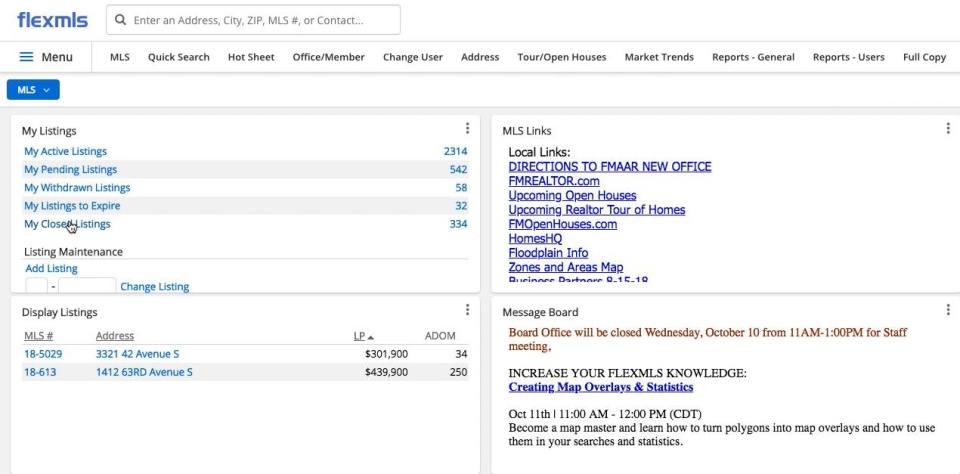This screenshot has width=960, height=474.
Task: Expand the blue MLS dropdown
Action: pyautogui.click(x=33, y=90)
